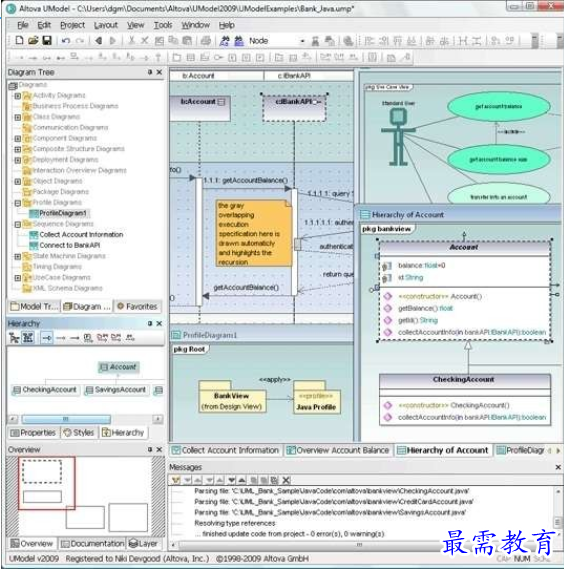The image size is (564, 574).
Task: Expand Activity Diagrams tree node
Action: click(17, 96)
